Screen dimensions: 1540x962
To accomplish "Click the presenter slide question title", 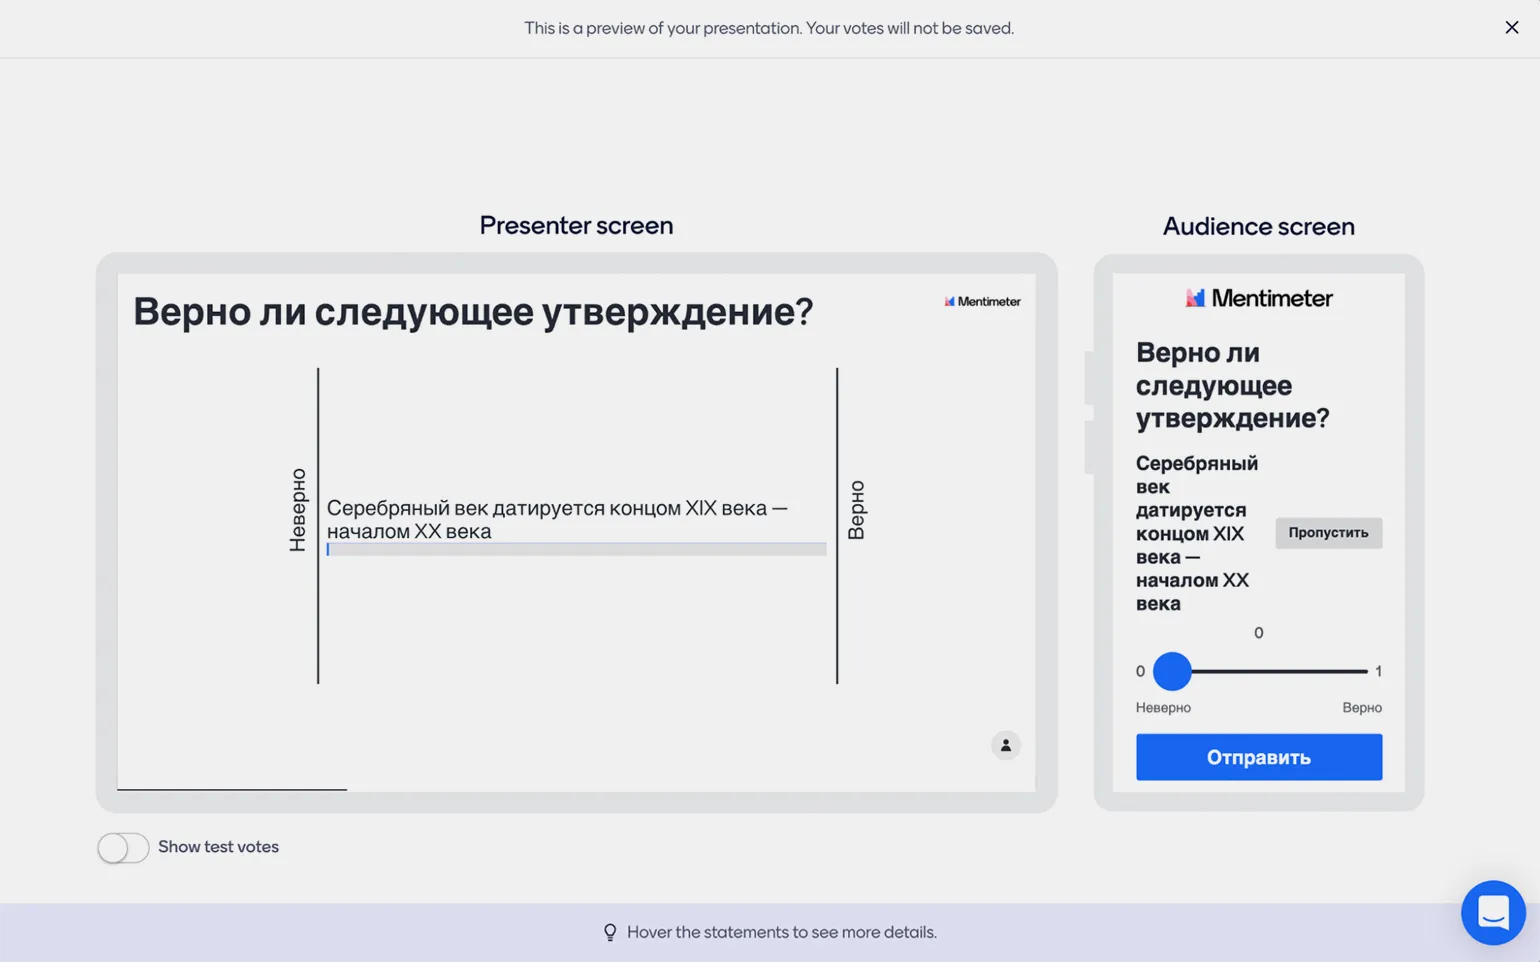I will tap(473, 311).
